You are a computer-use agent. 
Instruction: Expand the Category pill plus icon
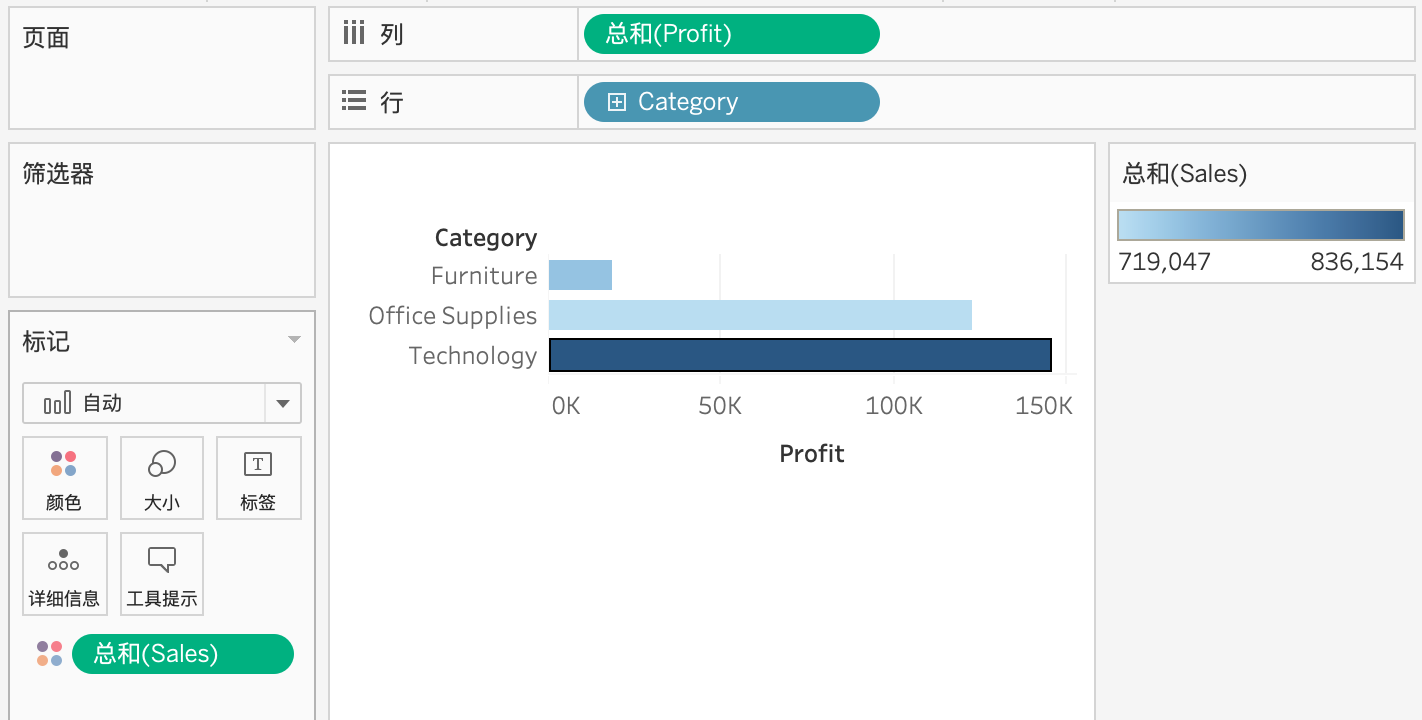point(617,102)
